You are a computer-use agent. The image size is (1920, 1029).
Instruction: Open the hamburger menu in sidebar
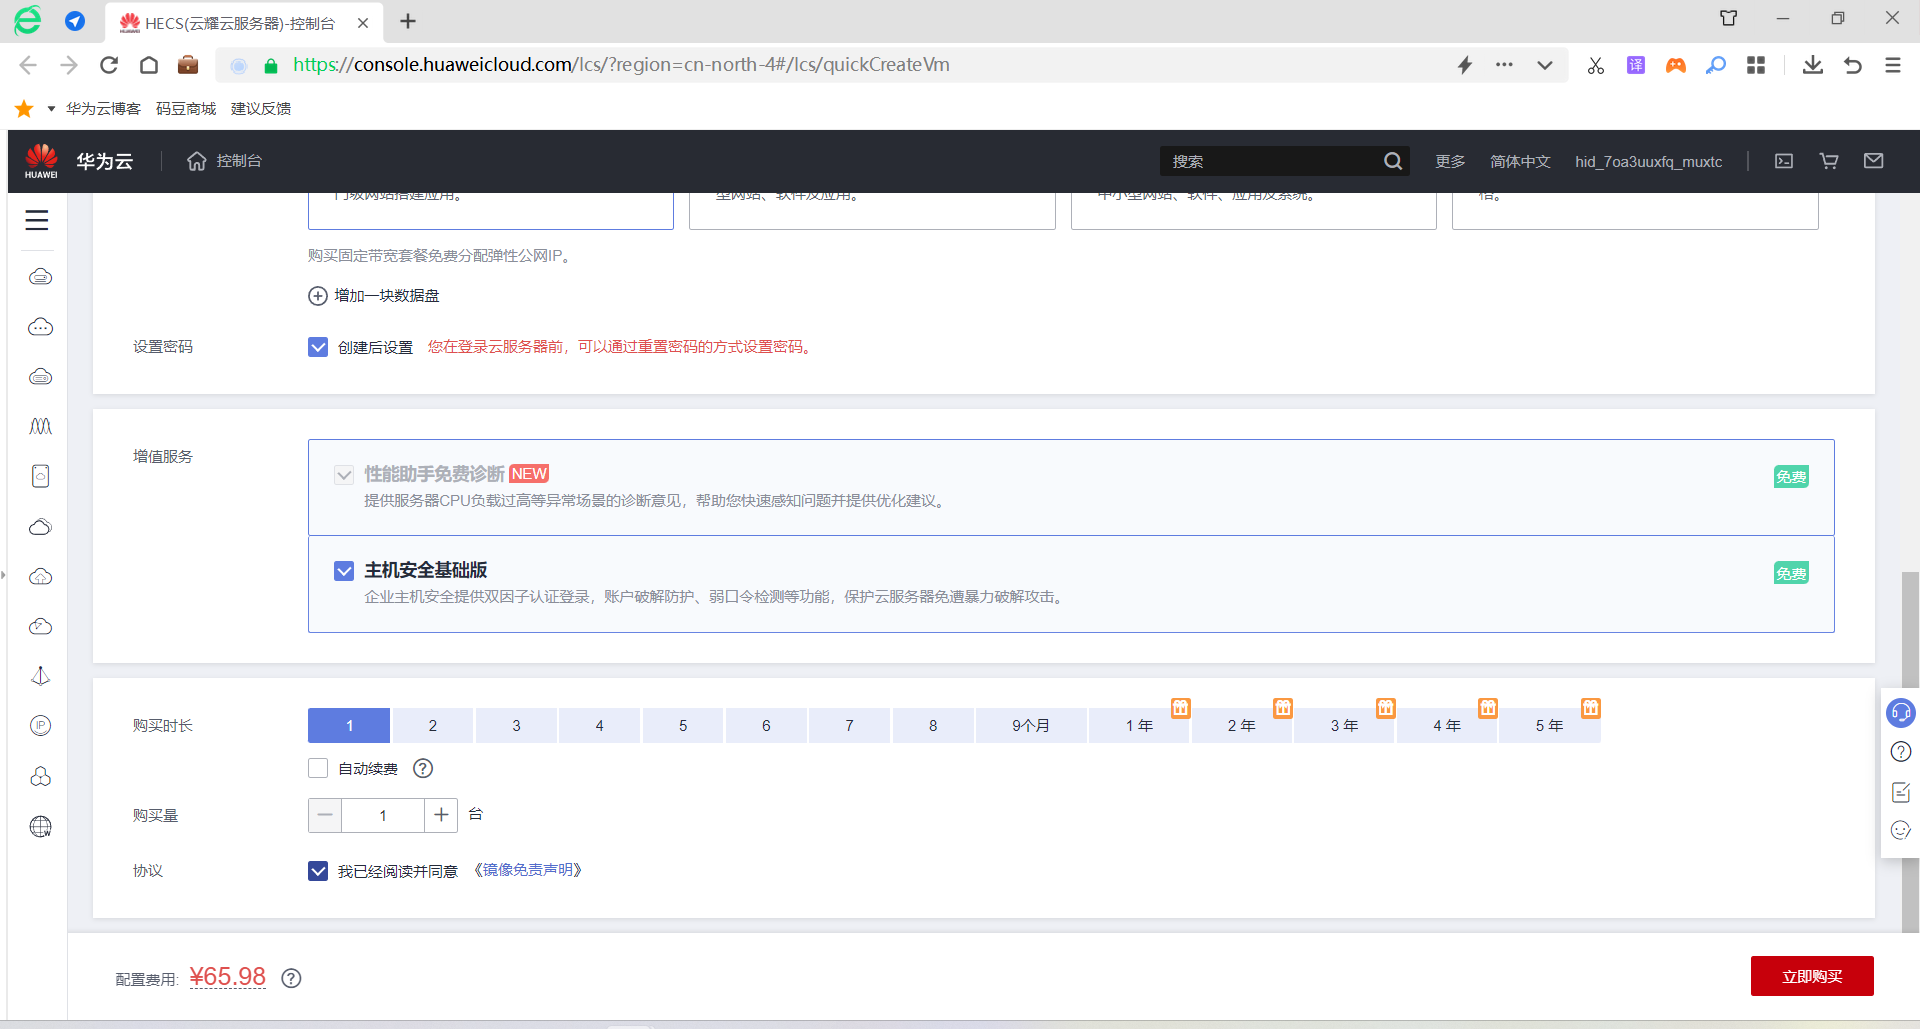[37, 220]
